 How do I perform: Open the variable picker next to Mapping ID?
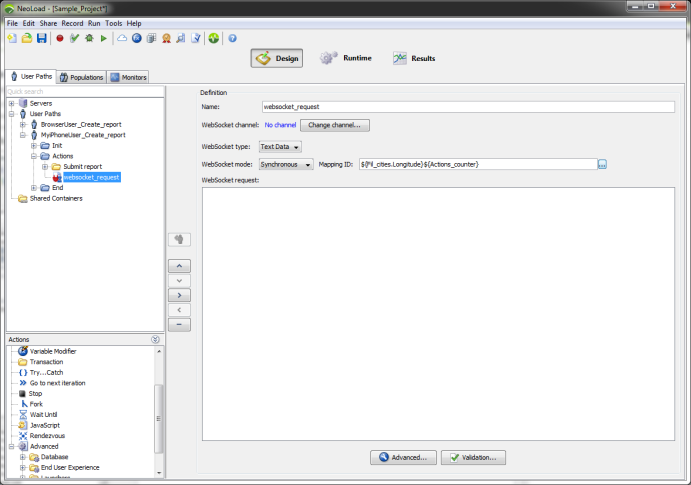click(x=602, y=164)
